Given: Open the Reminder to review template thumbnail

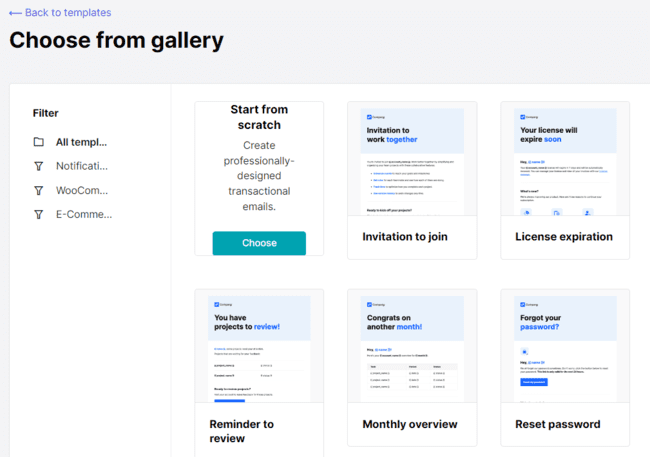Looking at the screenshot, I should click(259, 346).
